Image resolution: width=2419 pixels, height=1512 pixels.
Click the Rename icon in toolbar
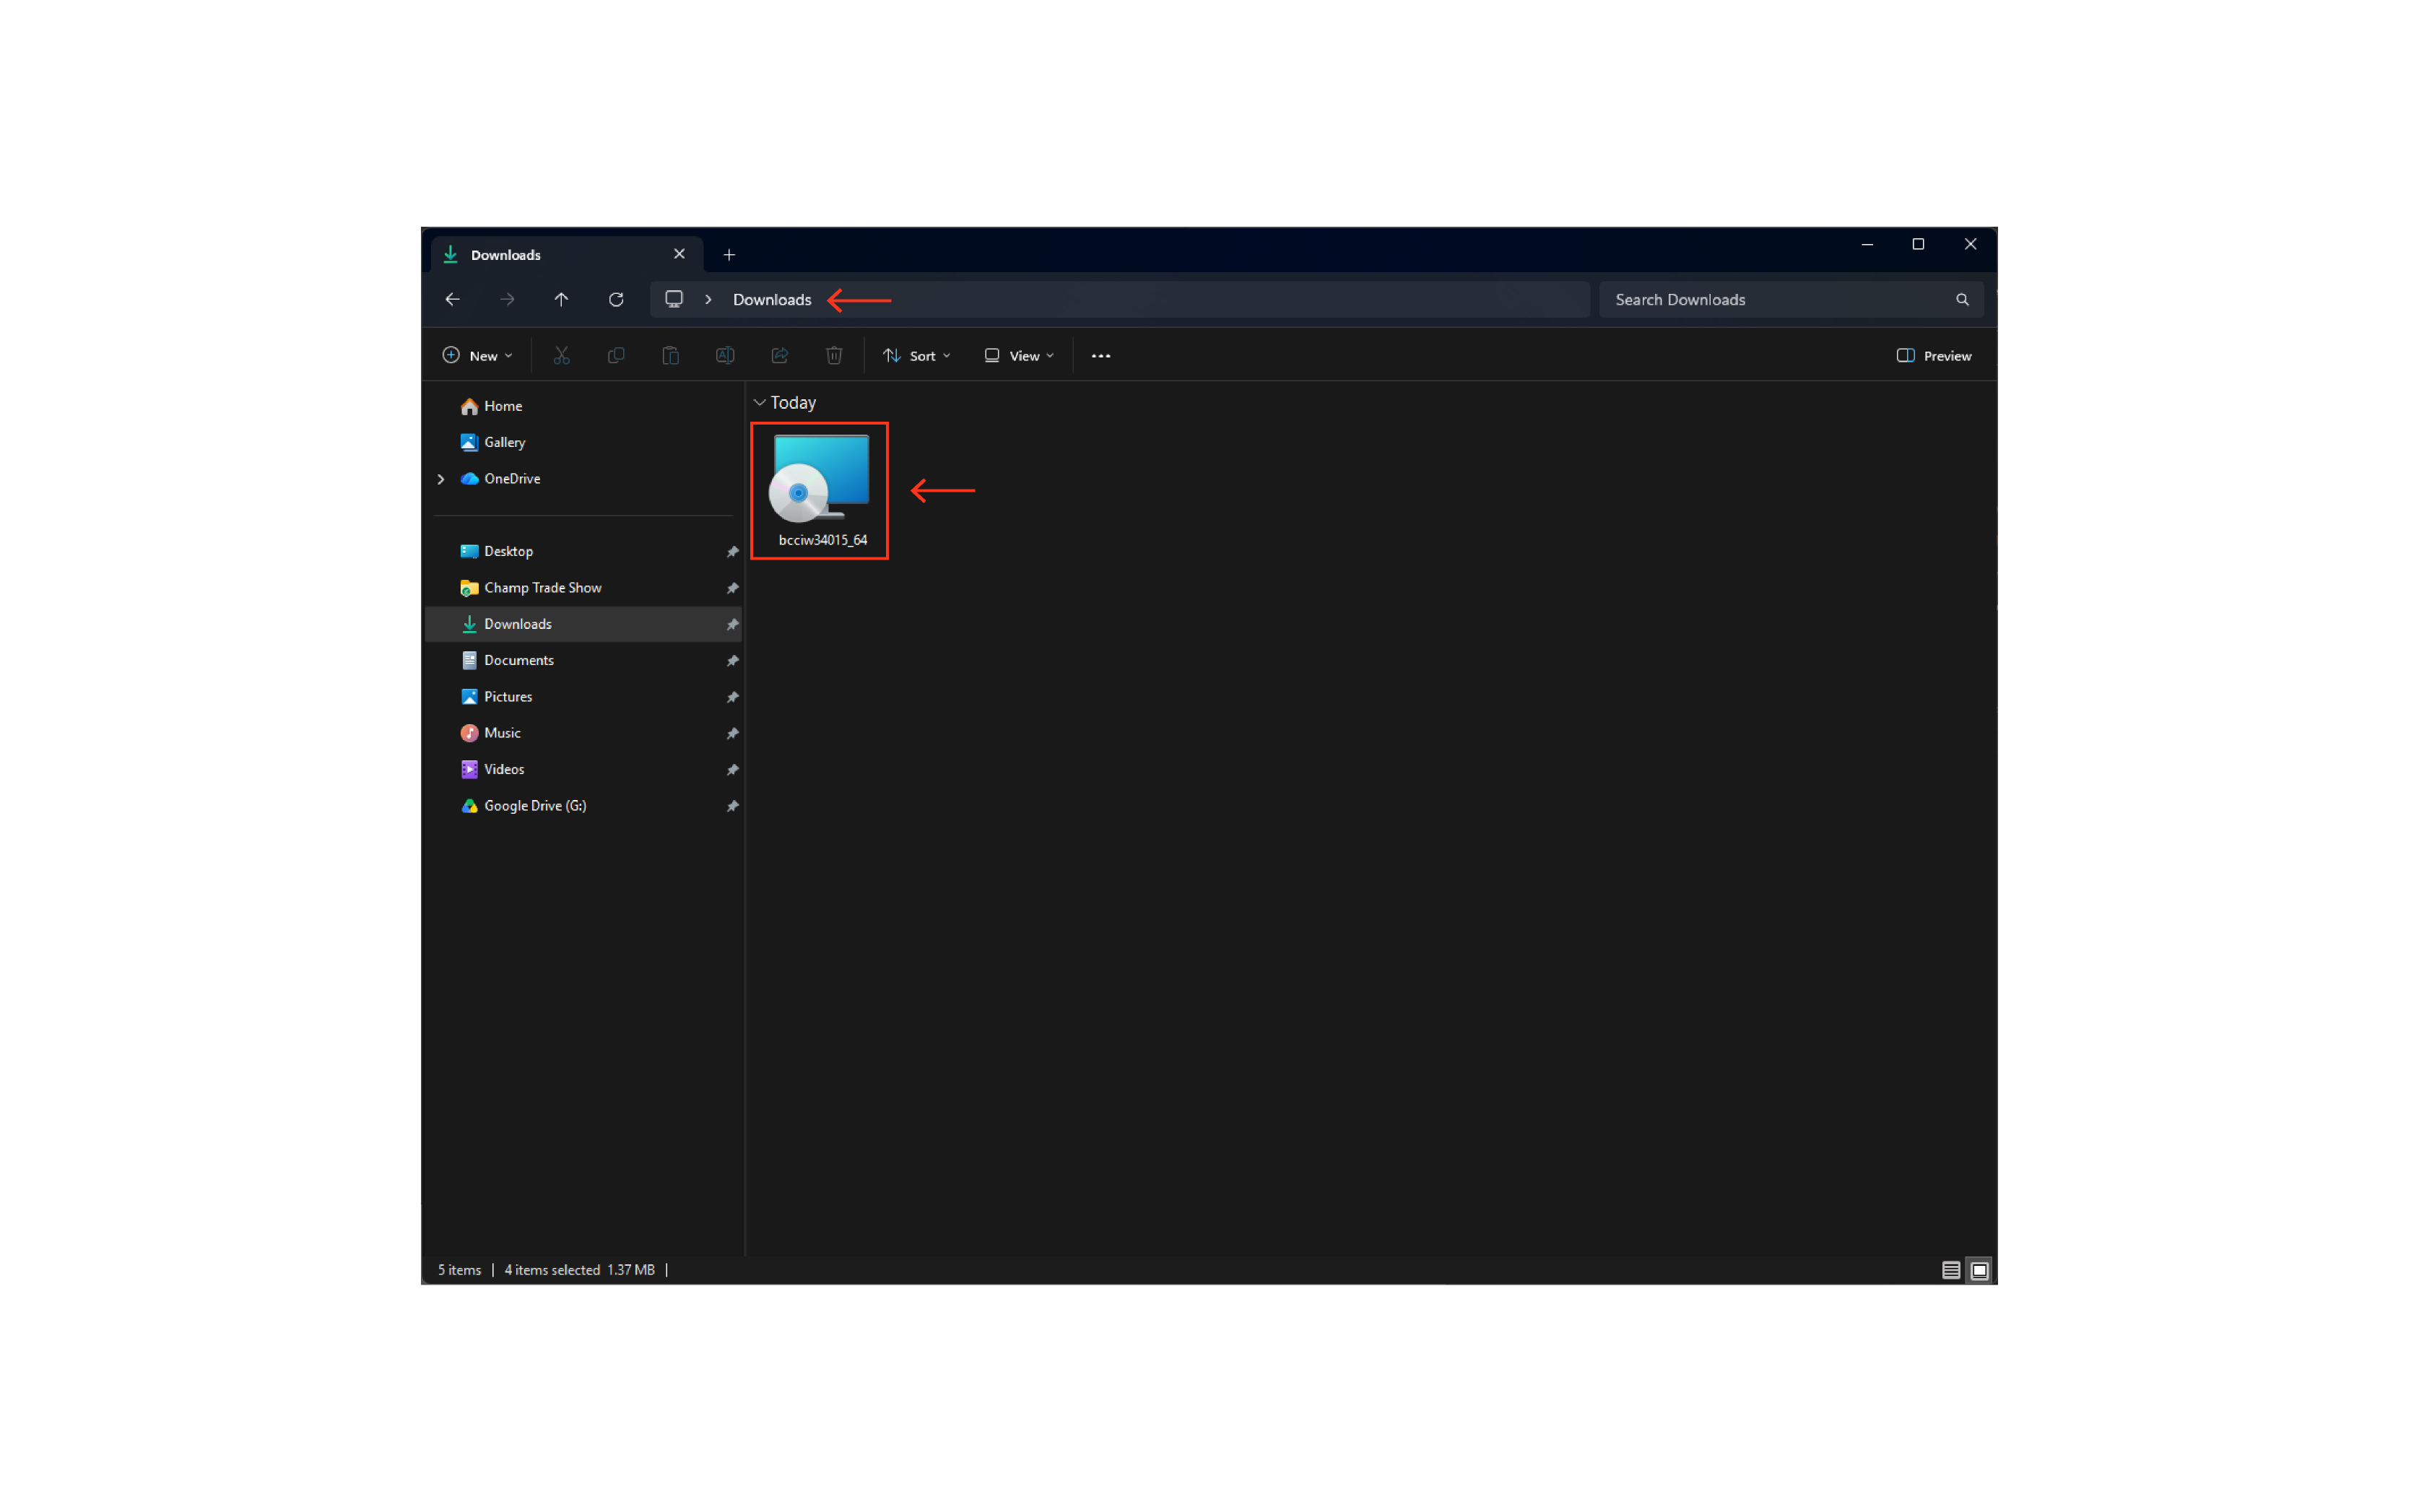click(725, 355)
